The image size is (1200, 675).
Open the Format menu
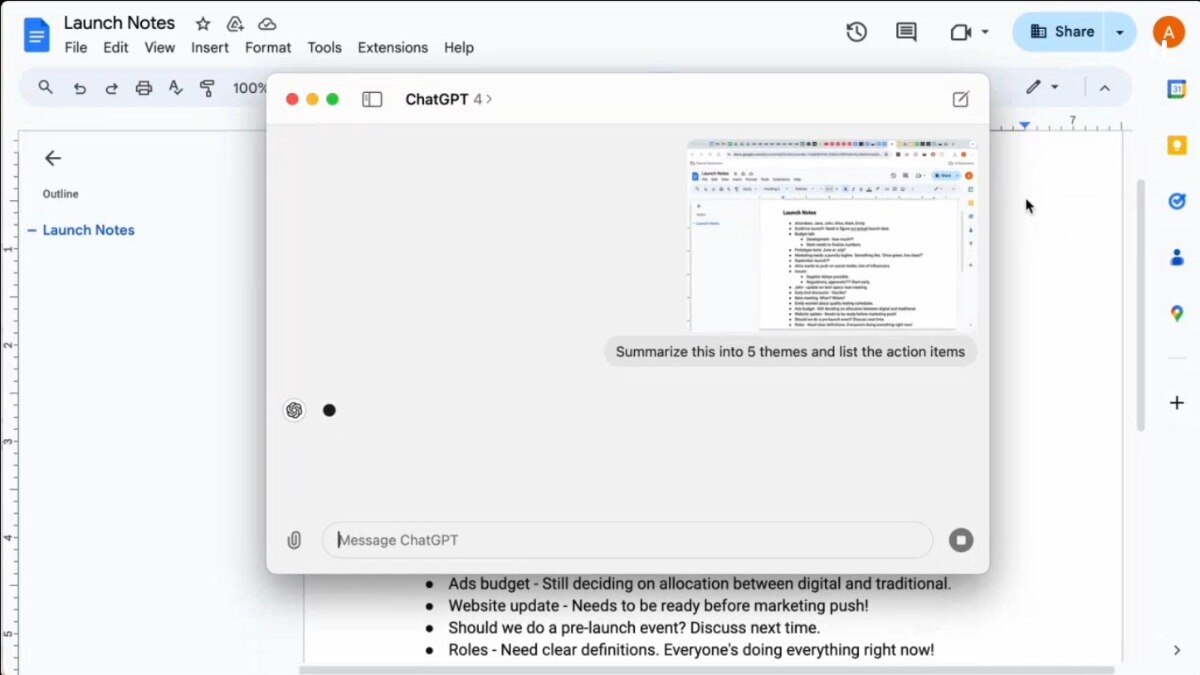tap(268, 47)
